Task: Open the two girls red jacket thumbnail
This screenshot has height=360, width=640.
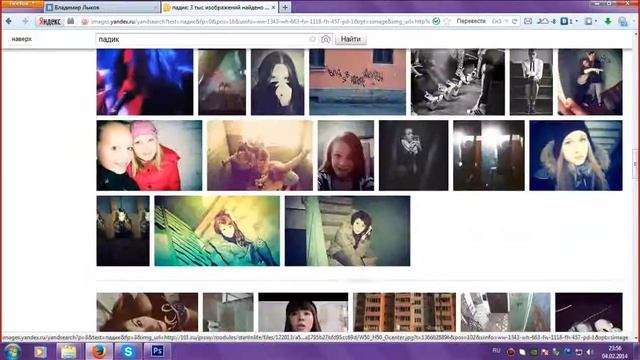Action: click(149, 155)
